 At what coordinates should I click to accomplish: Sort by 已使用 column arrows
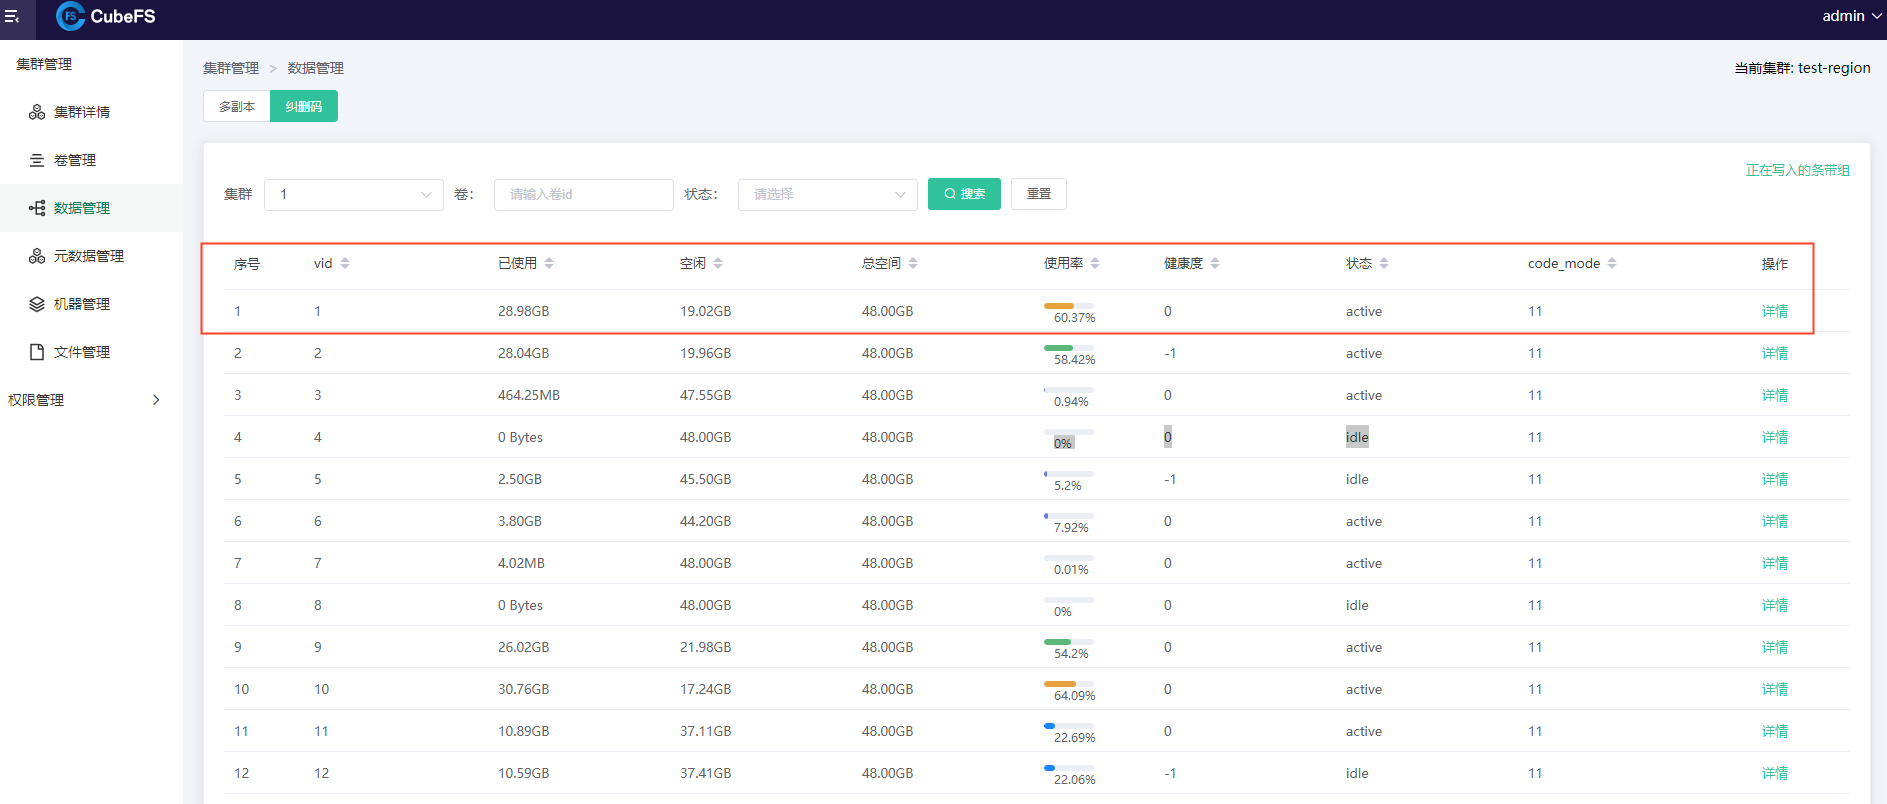point(549,263)
